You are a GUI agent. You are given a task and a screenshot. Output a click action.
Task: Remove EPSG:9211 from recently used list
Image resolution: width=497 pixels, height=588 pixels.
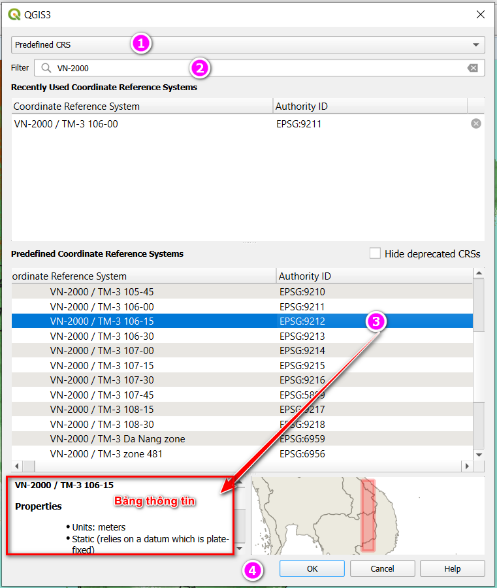(476, 124)
